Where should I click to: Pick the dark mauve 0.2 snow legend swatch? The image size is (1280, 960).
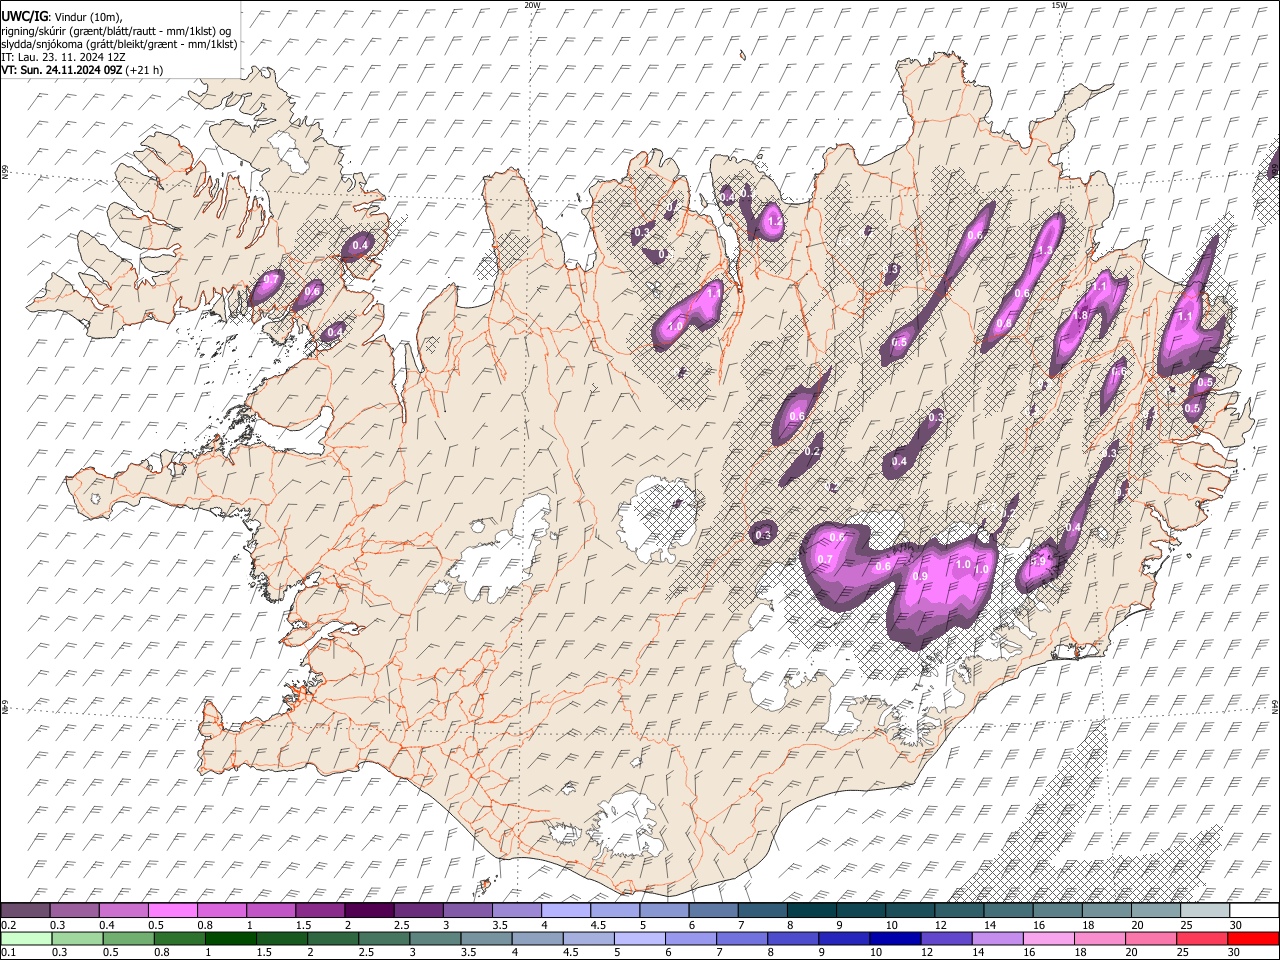click(x=25, y=910)
